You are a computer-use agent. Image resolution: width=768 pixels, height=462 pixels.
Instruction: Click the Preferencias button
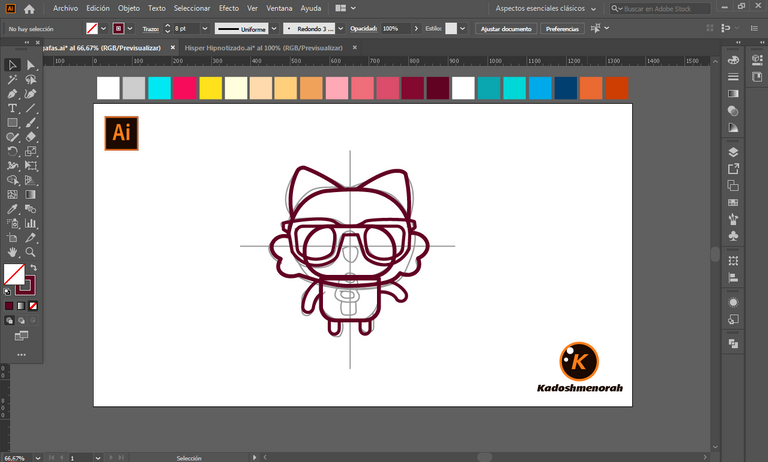[x=562, y=29]
